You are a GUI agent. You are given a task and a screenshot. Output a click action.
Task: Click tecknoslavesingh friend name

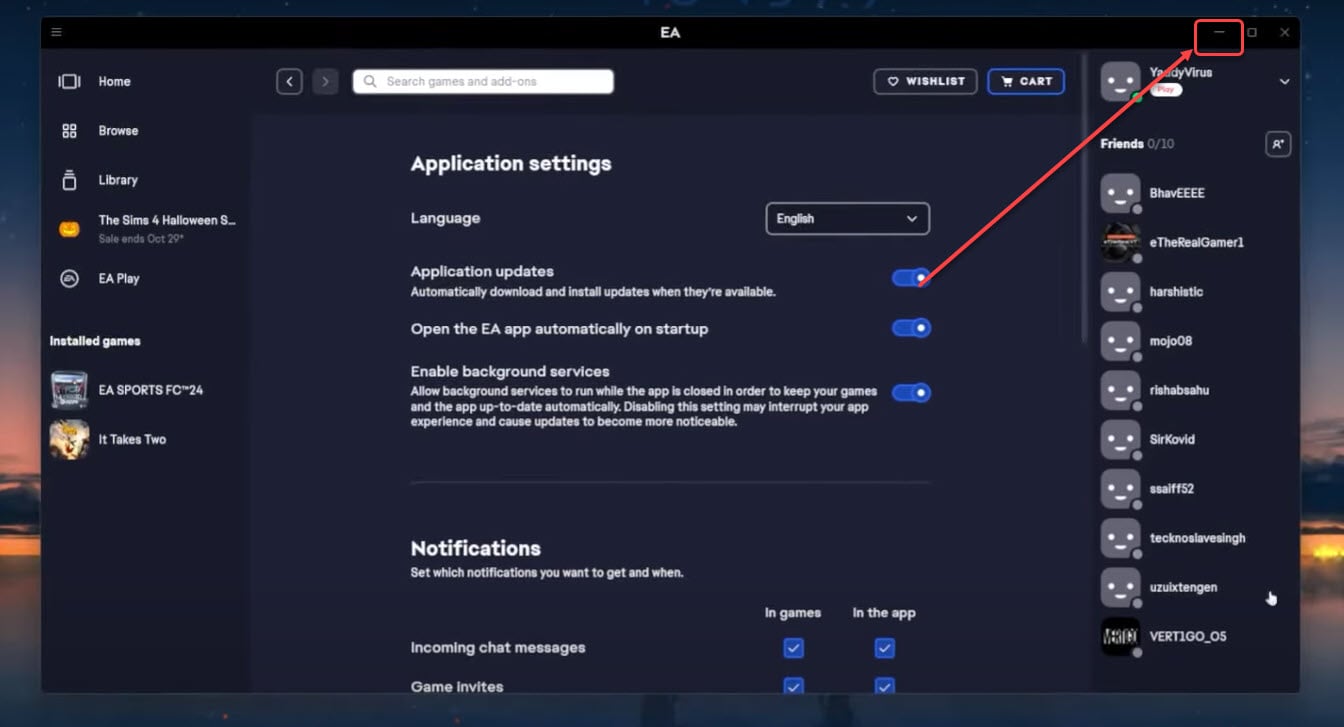pos(1198,539)
